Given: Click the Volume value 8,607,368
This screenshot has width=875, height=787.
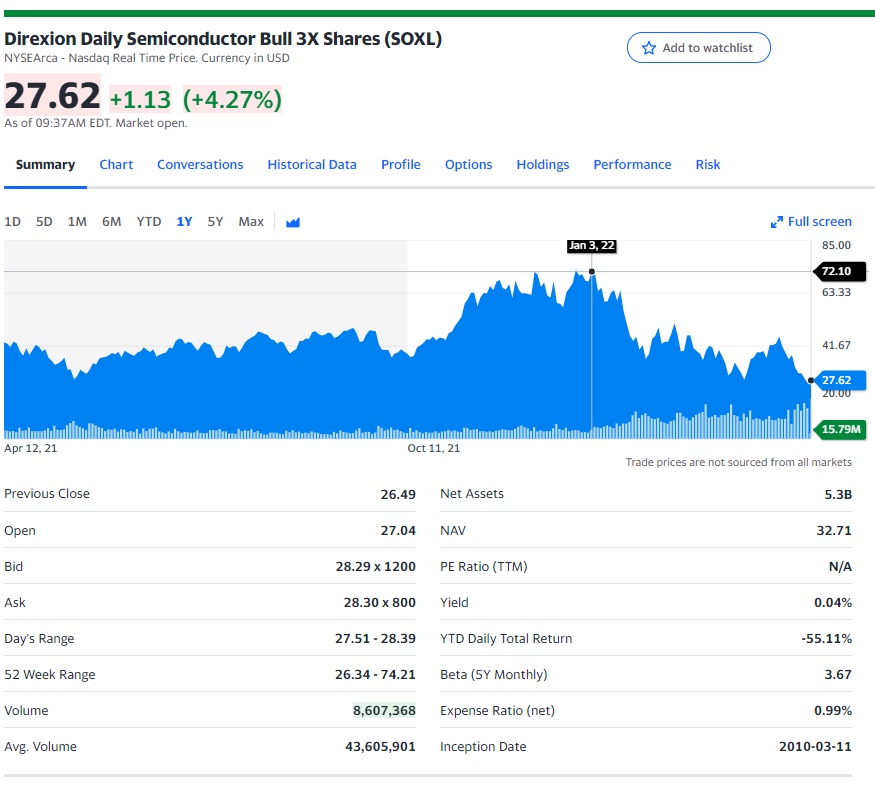Looking at the screenshot, I should (x=384, y=711).
